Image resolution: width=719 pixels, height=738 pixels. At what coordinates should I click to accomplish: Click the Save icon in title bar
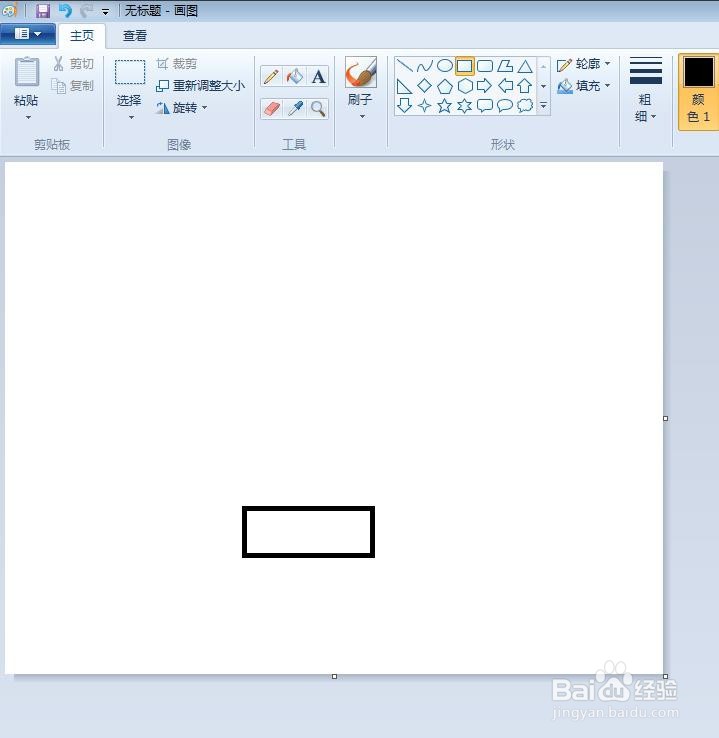[x=43, y=10]
